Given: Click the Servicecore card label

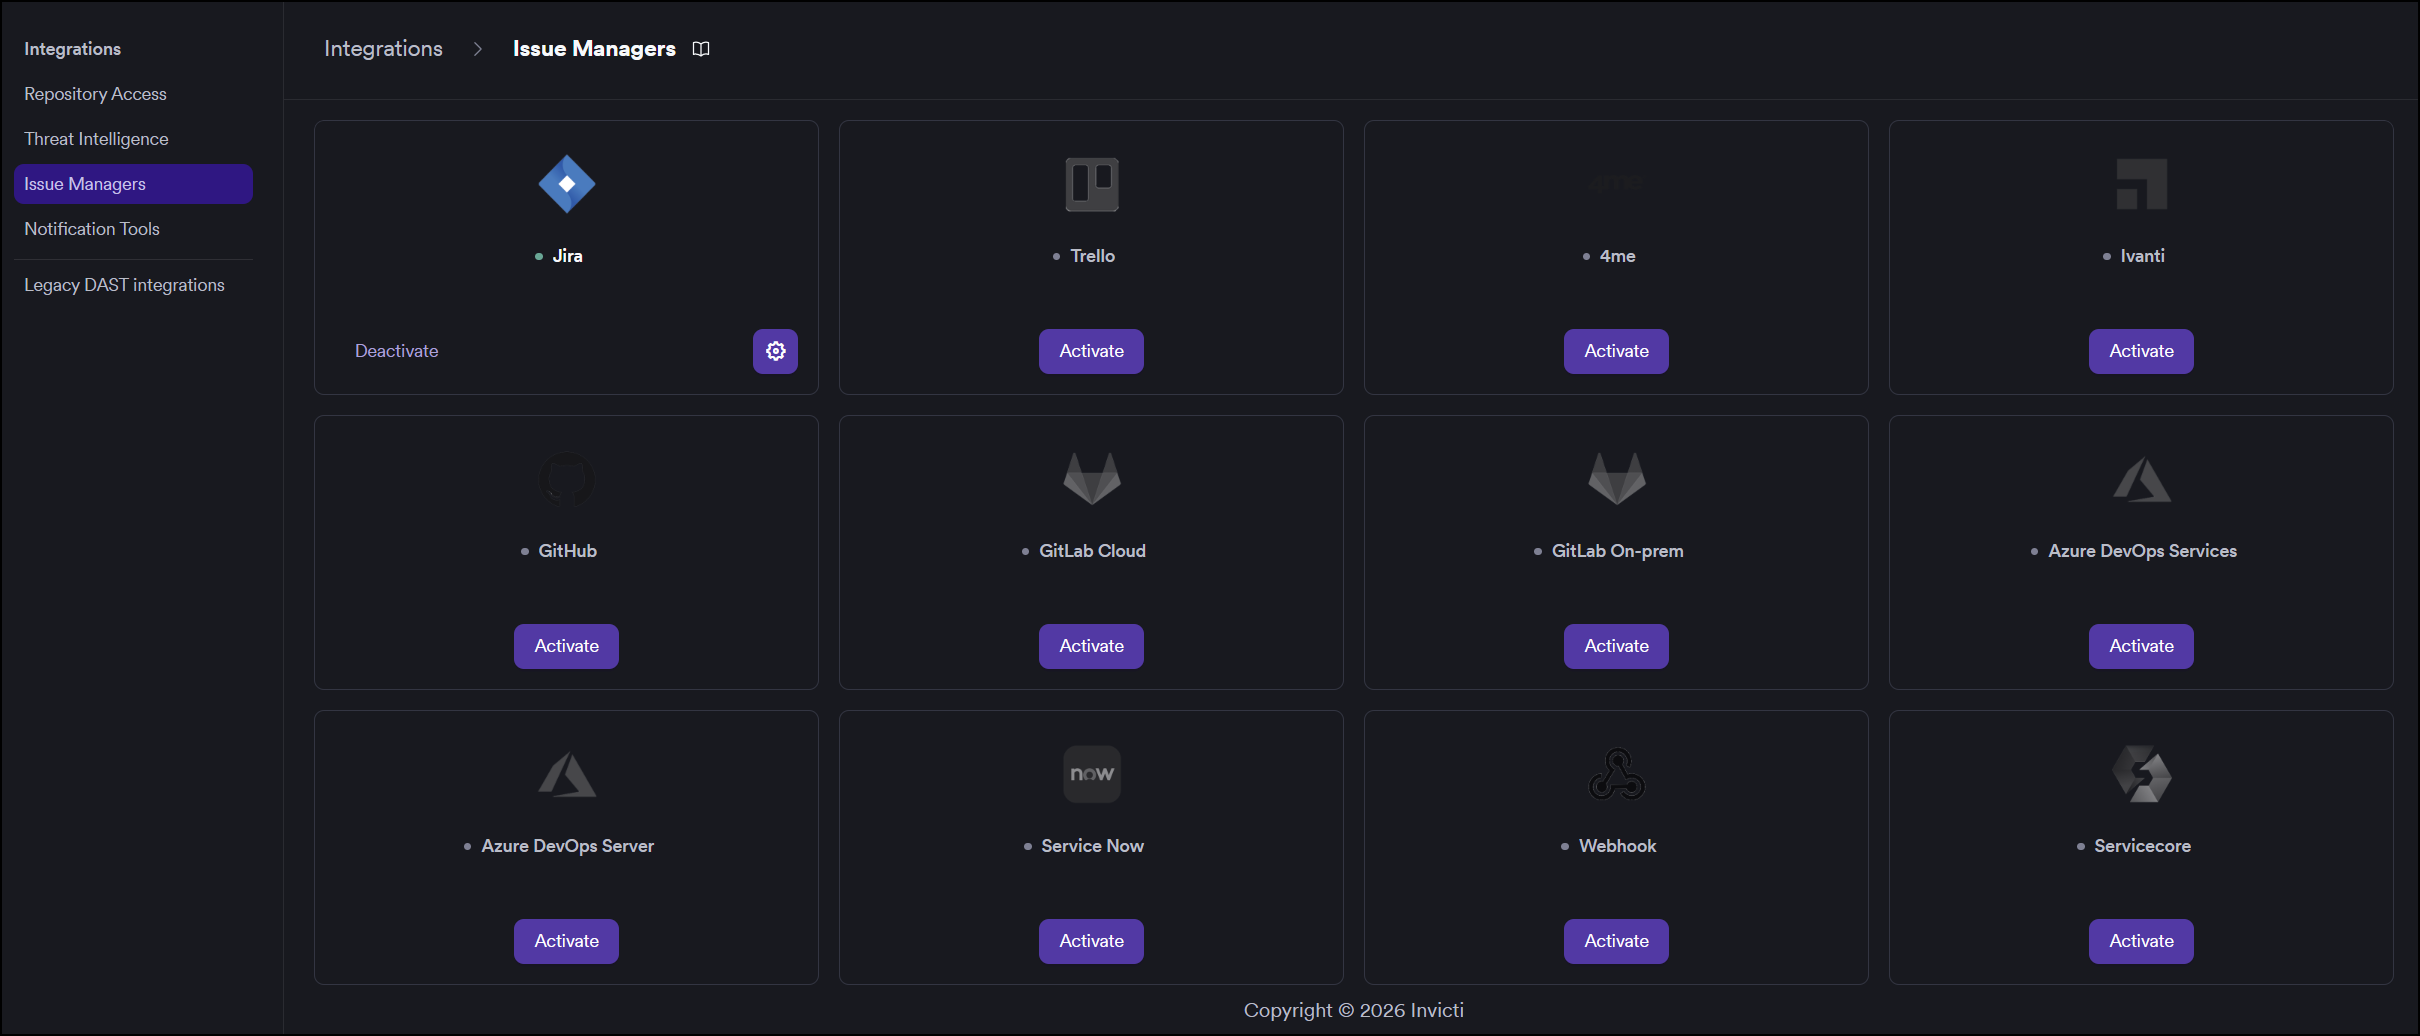Looking at the screenshot, I should (x=2142, y=846).
